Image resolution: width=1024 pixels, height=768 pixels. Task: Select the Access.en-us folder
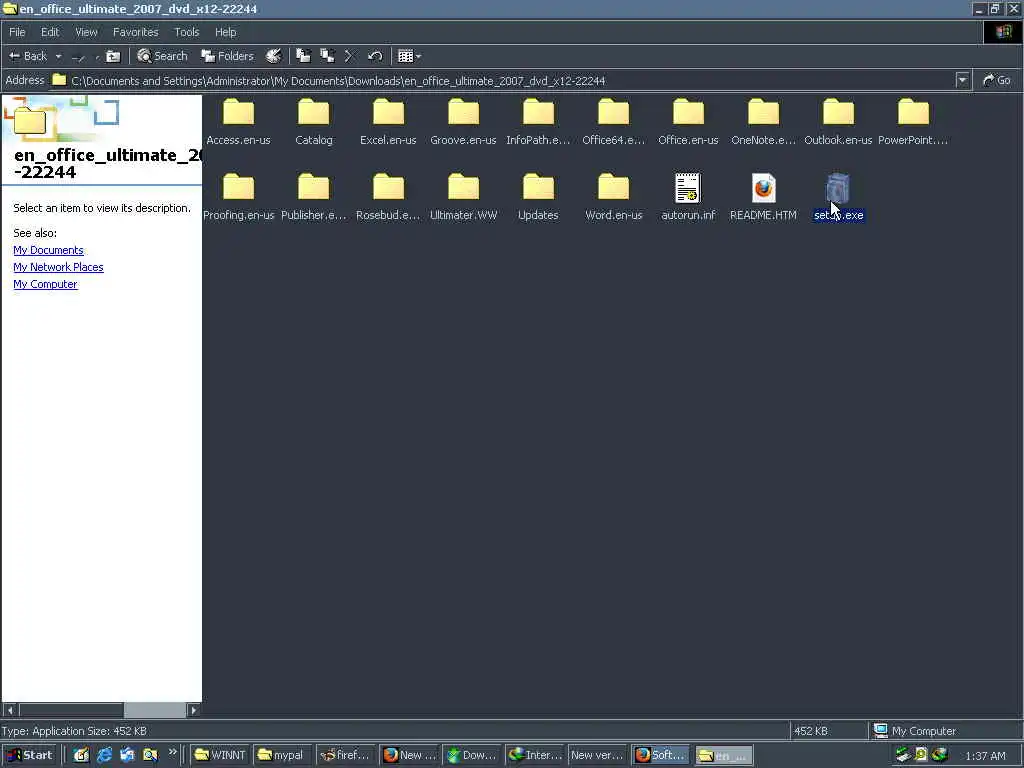click(238, 122)
